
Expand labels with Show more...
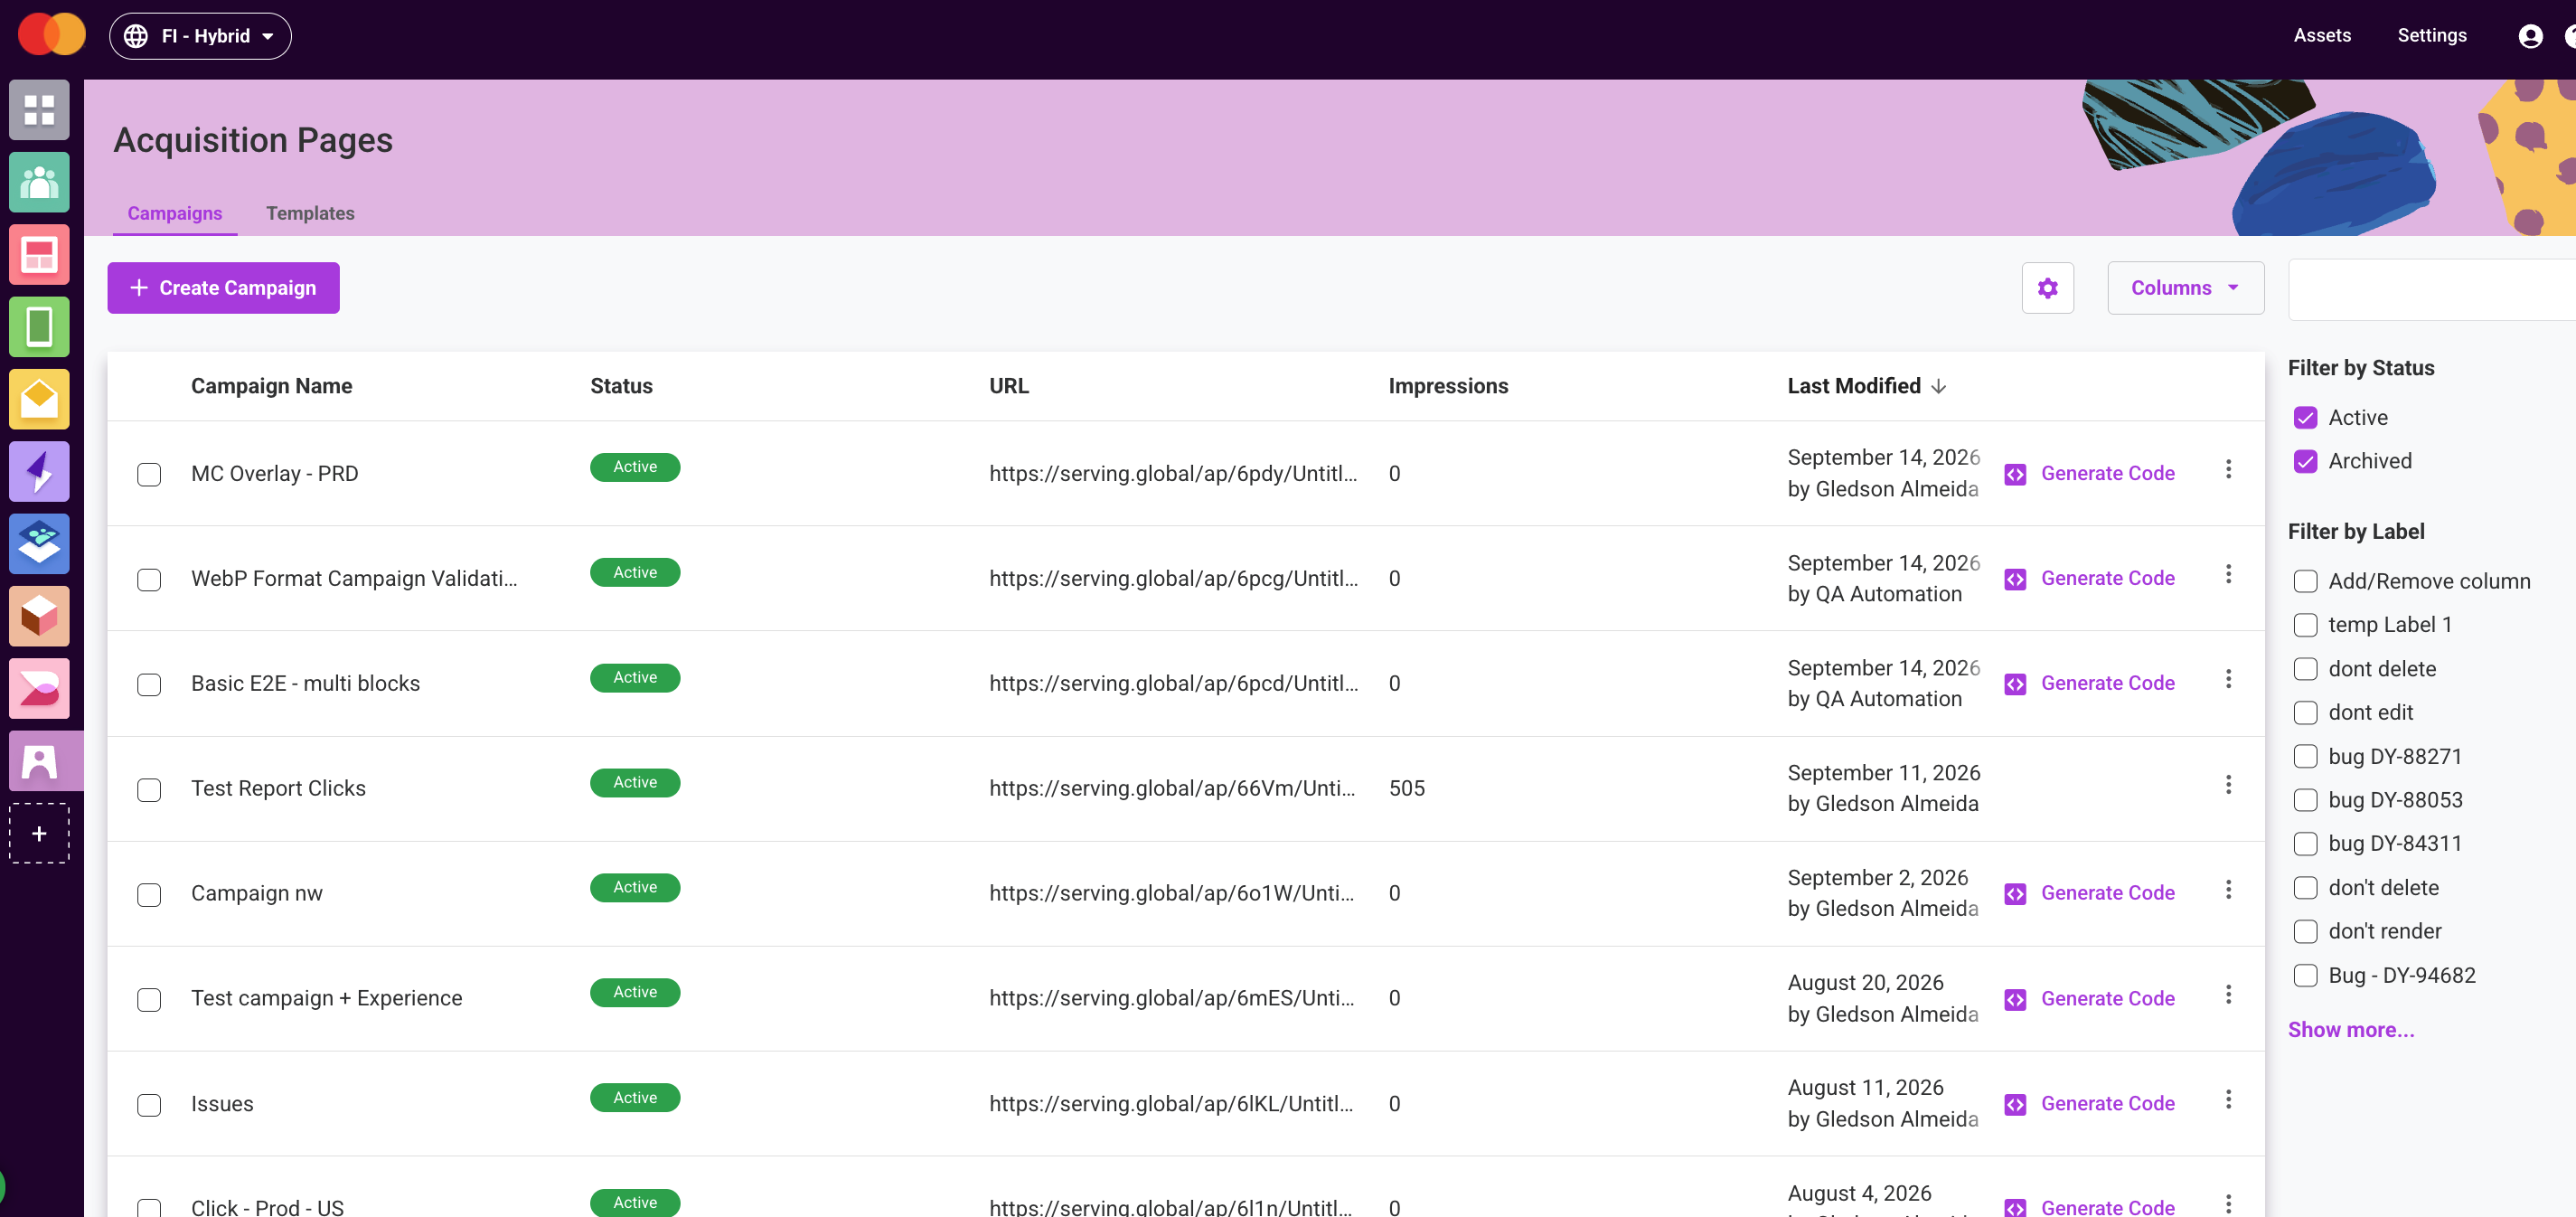coord(2350,1029)
